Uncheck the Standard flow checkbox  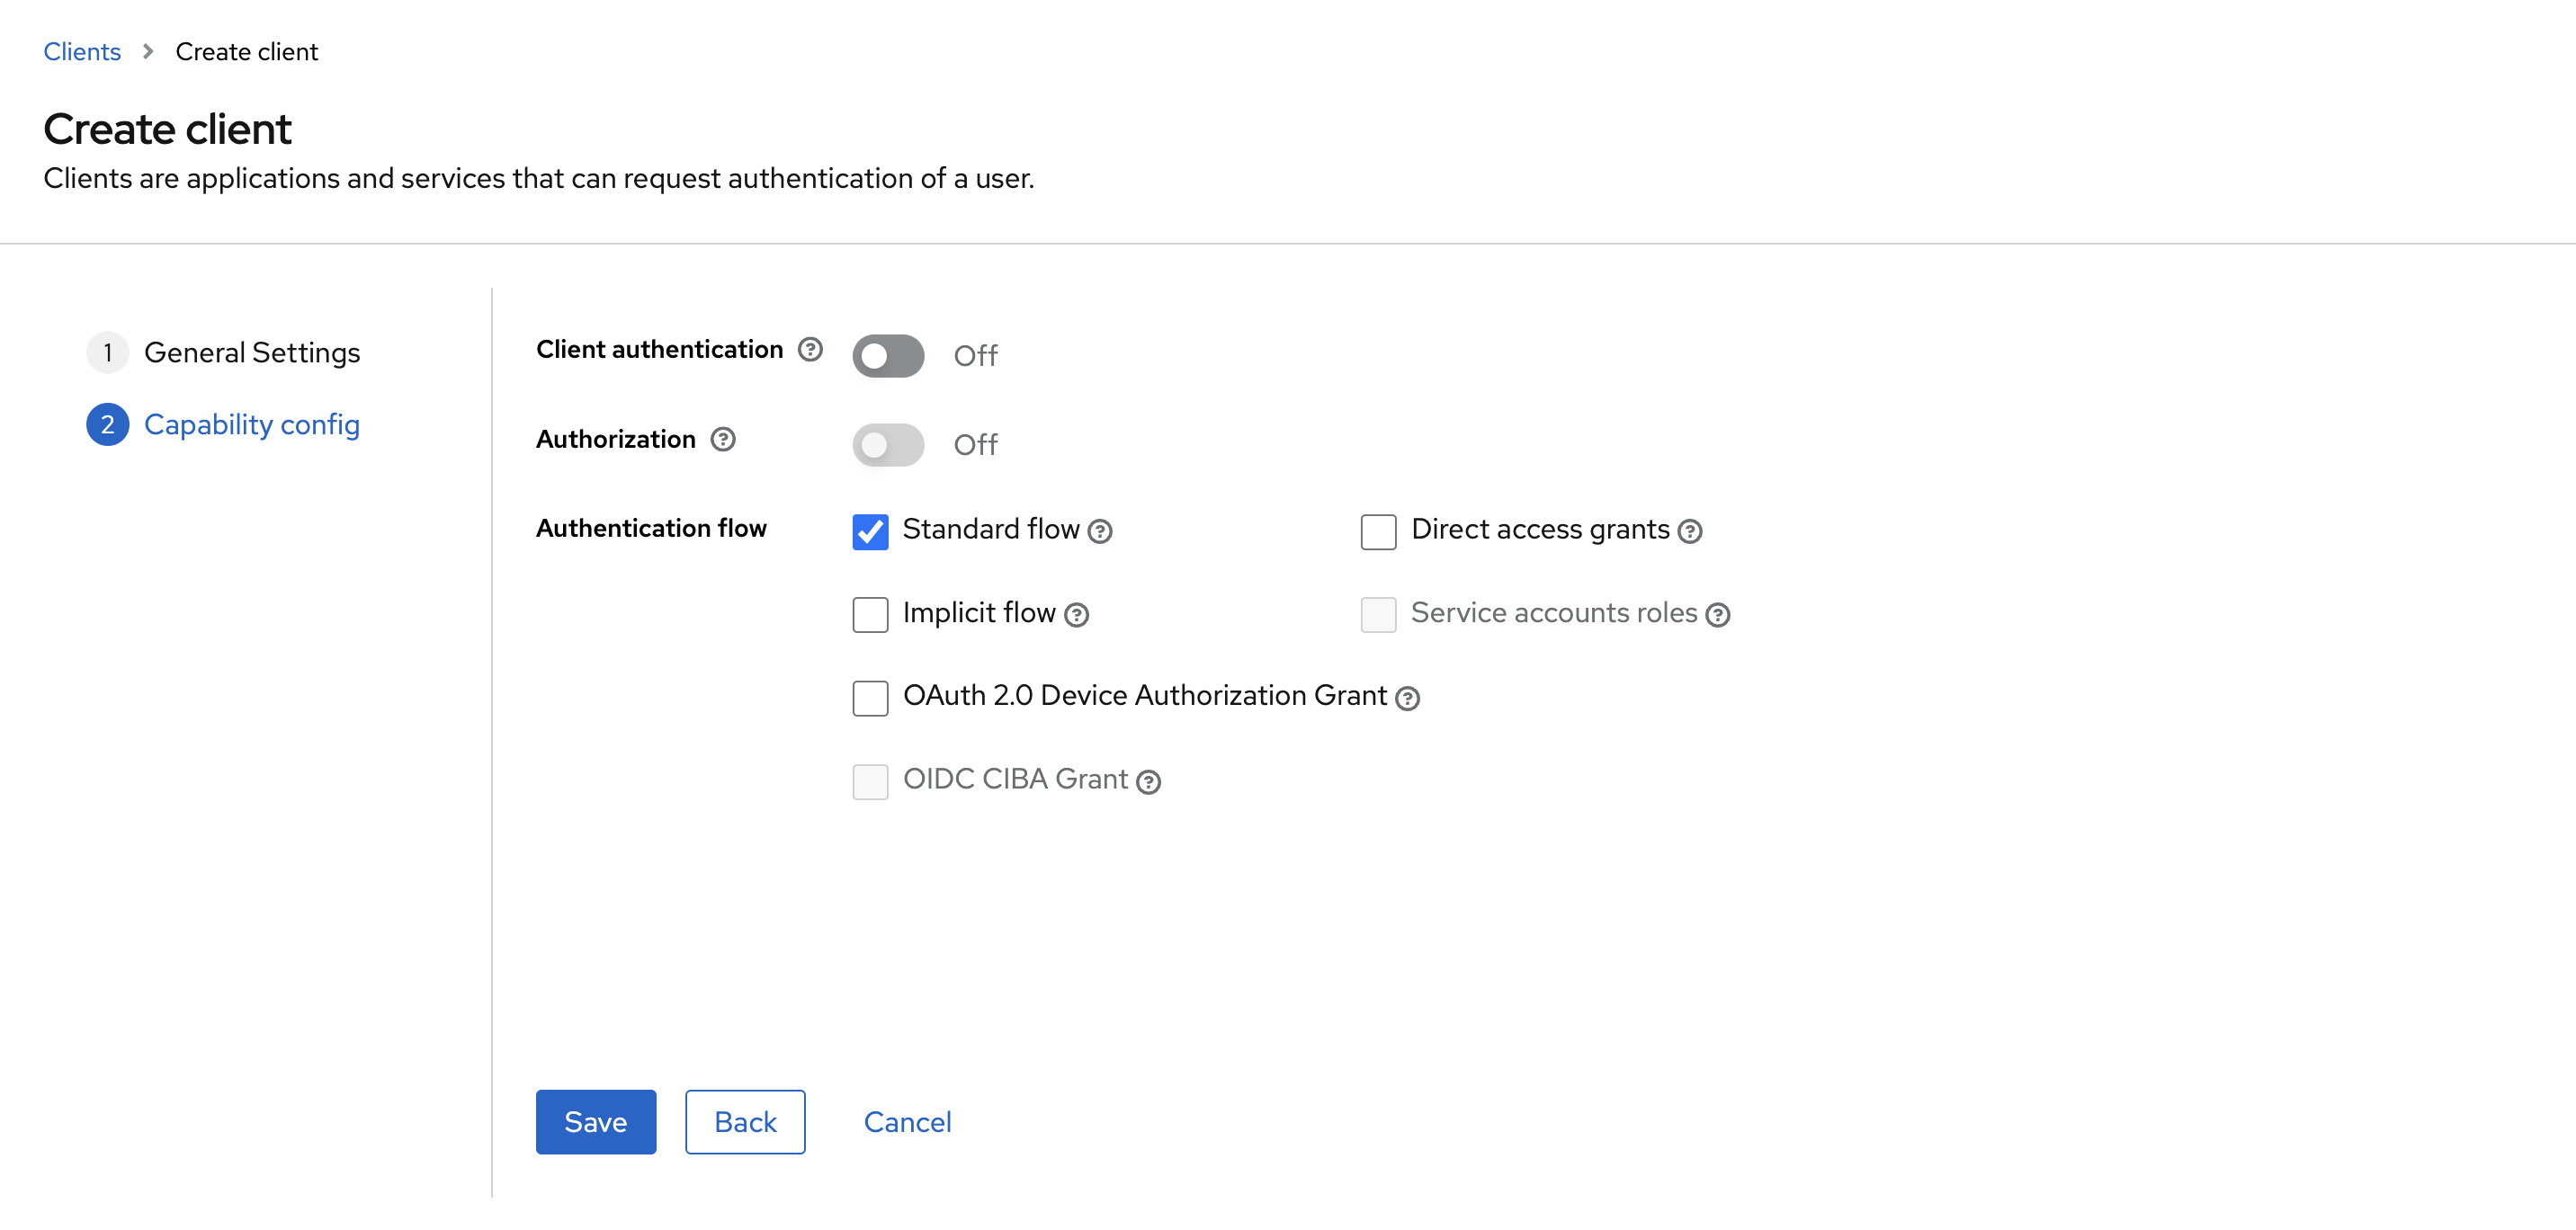tap(870, 532)
